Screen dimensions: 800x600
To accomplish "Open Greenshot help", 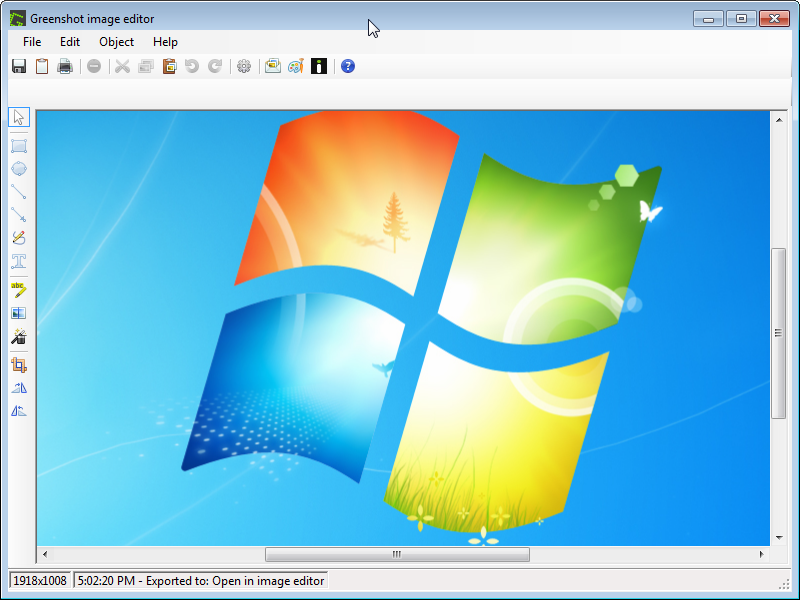I will coord(346,66).
